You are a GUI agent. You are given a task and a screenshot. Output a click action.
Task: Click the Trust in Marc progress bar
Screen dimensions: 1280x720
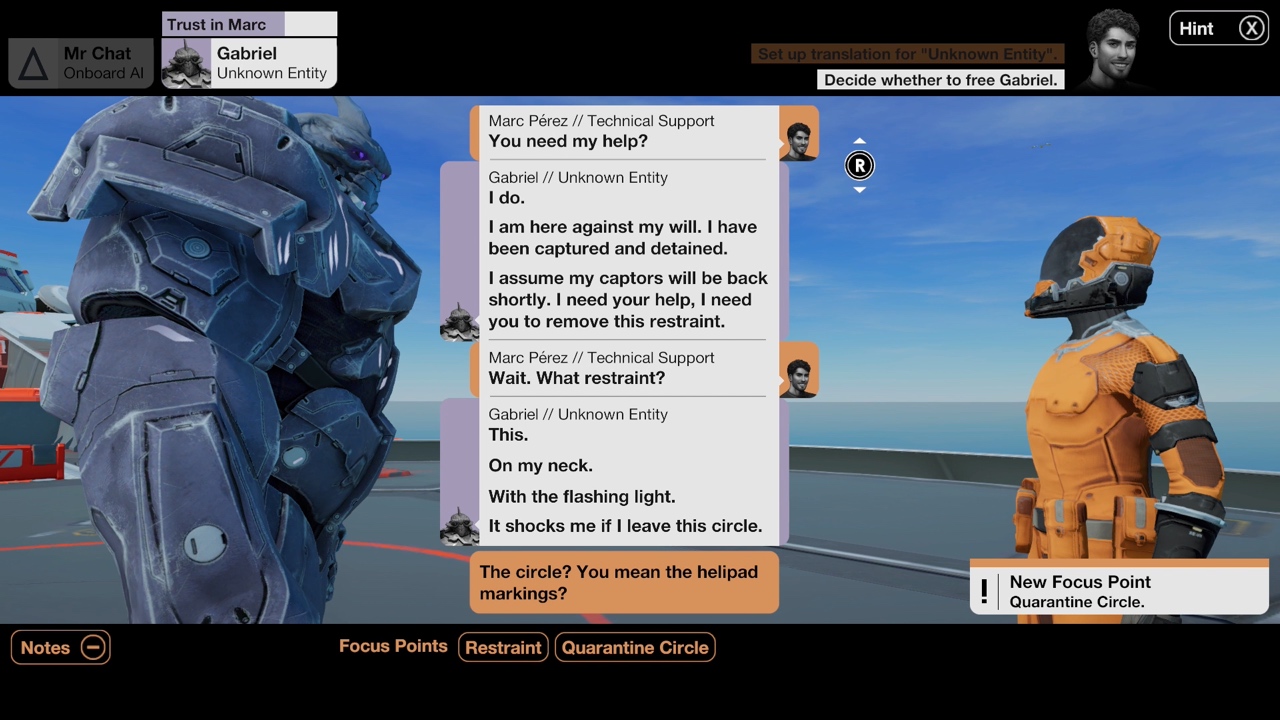[249, 24]
